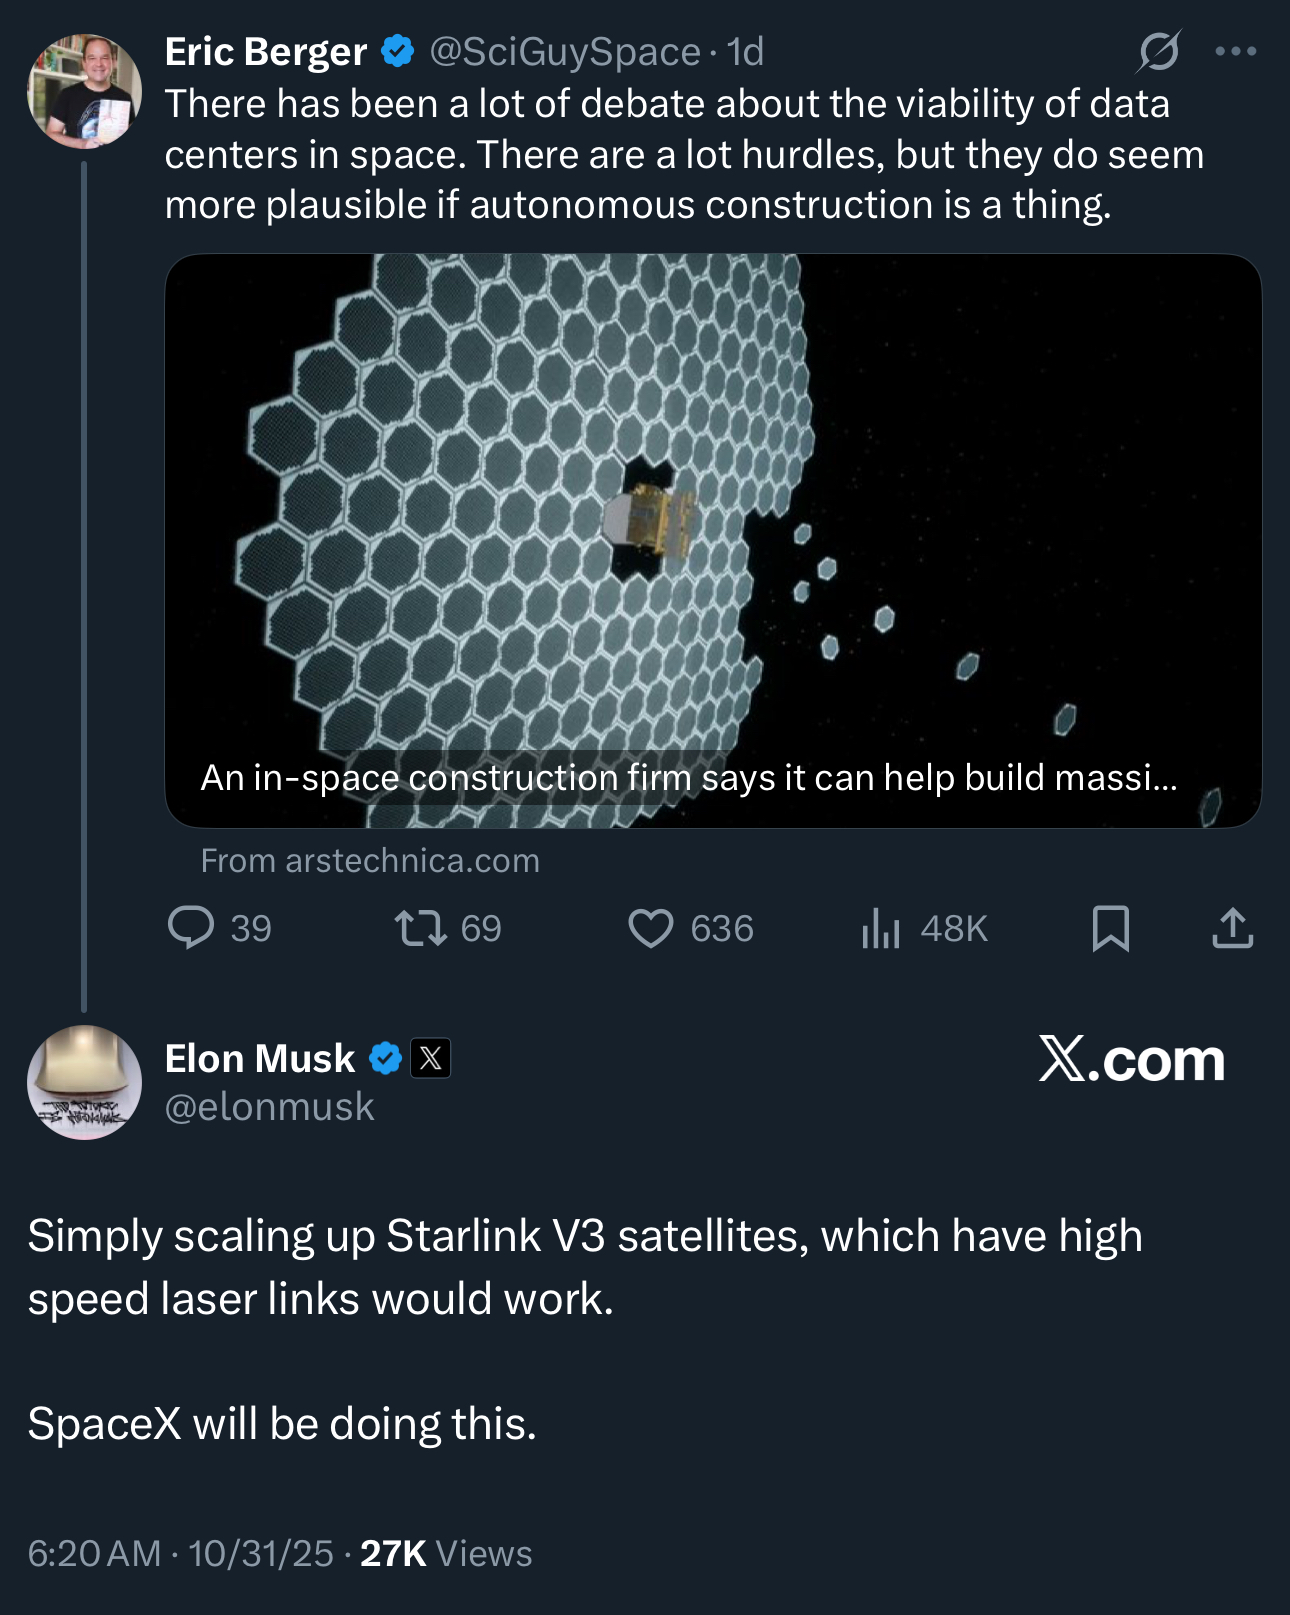Bookmark Eric Berger's post

[1110, 928]
